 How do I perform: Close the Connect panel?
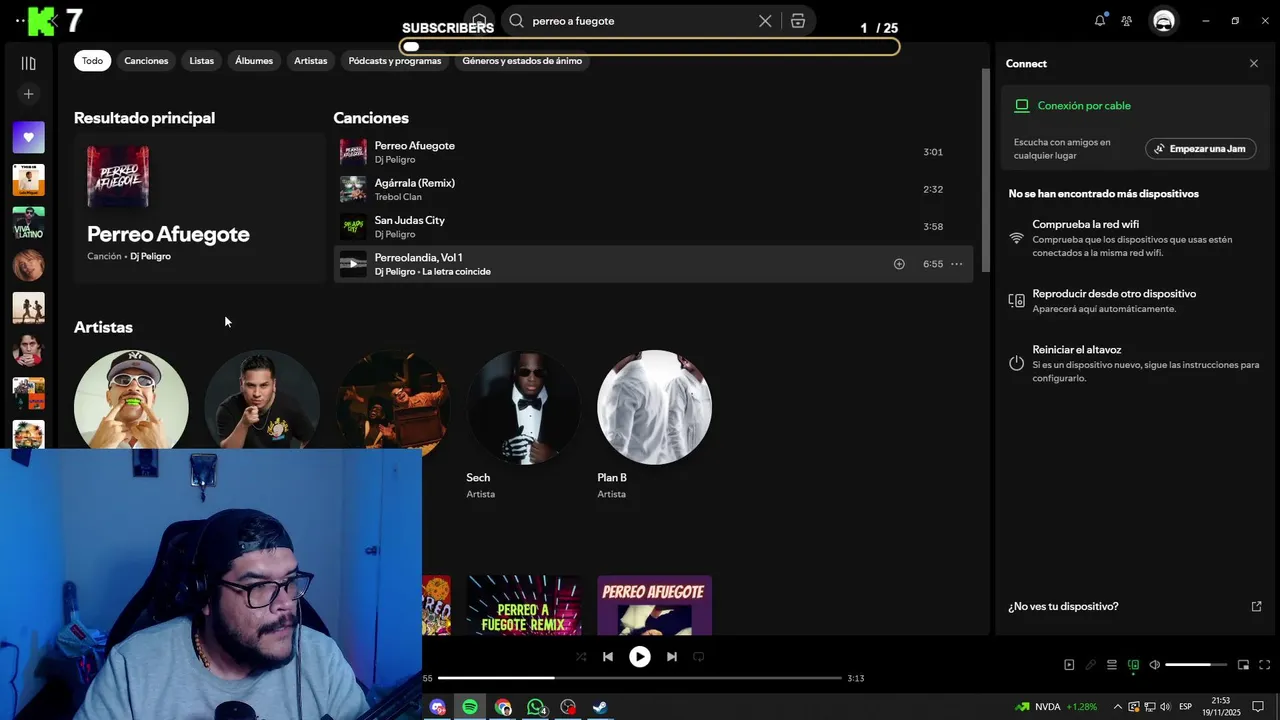1254,63
